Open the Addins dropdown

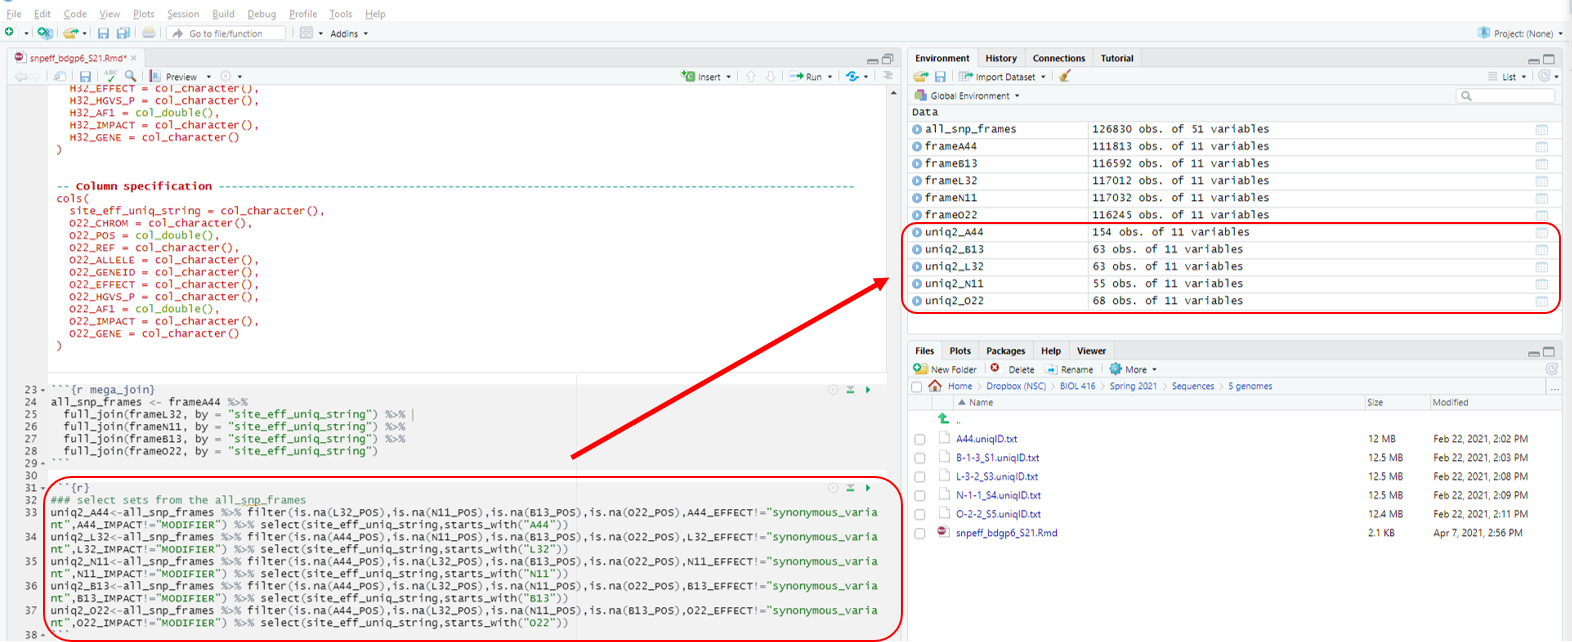click(349, 33)
